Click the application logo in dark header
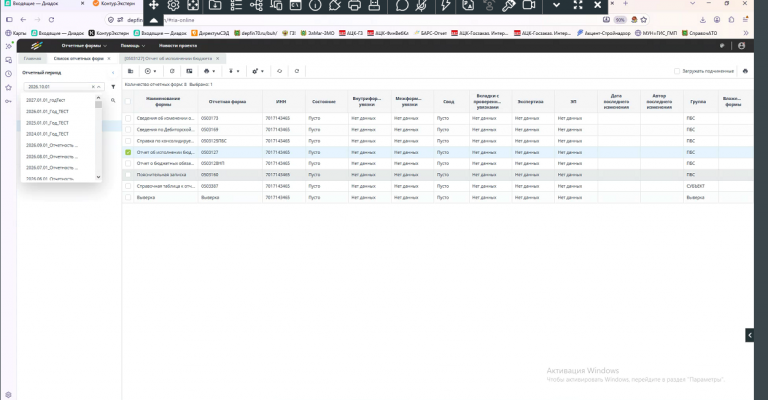Screen dimensions: 768x400 coord(37,46)
